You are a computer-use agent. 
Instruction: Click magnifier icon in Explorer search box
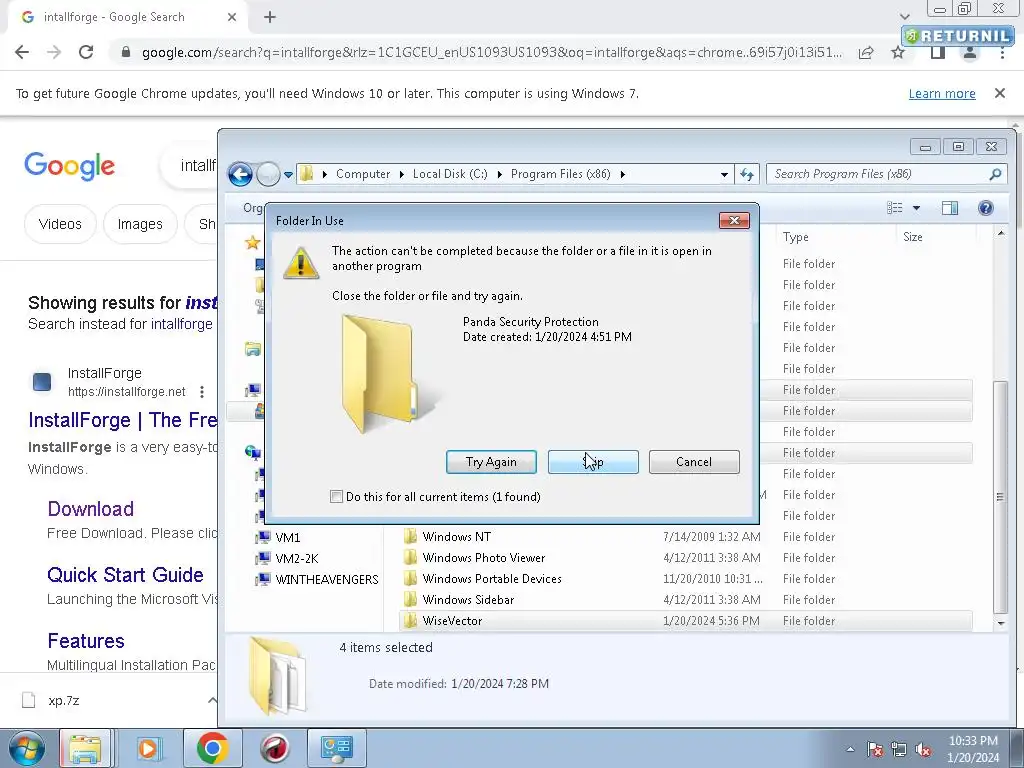[x=995, y=174]
